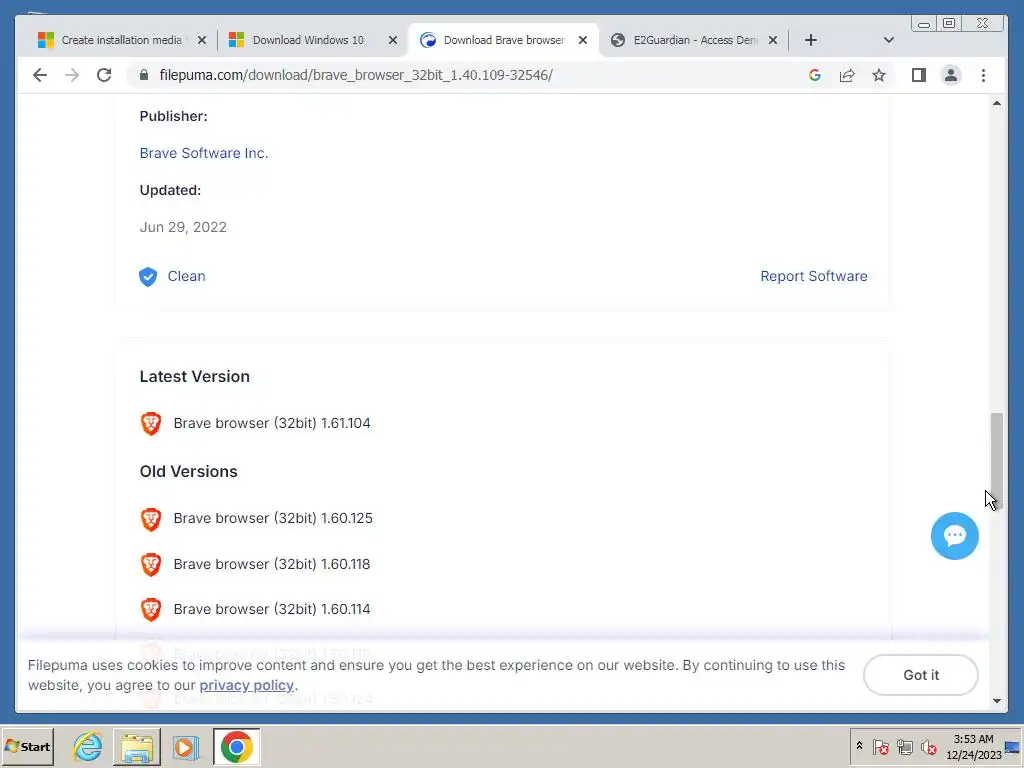Viewport: 1024px width, 768px height.
Task: Accept cookies with Got it button
Action: [x=920, y=675]
